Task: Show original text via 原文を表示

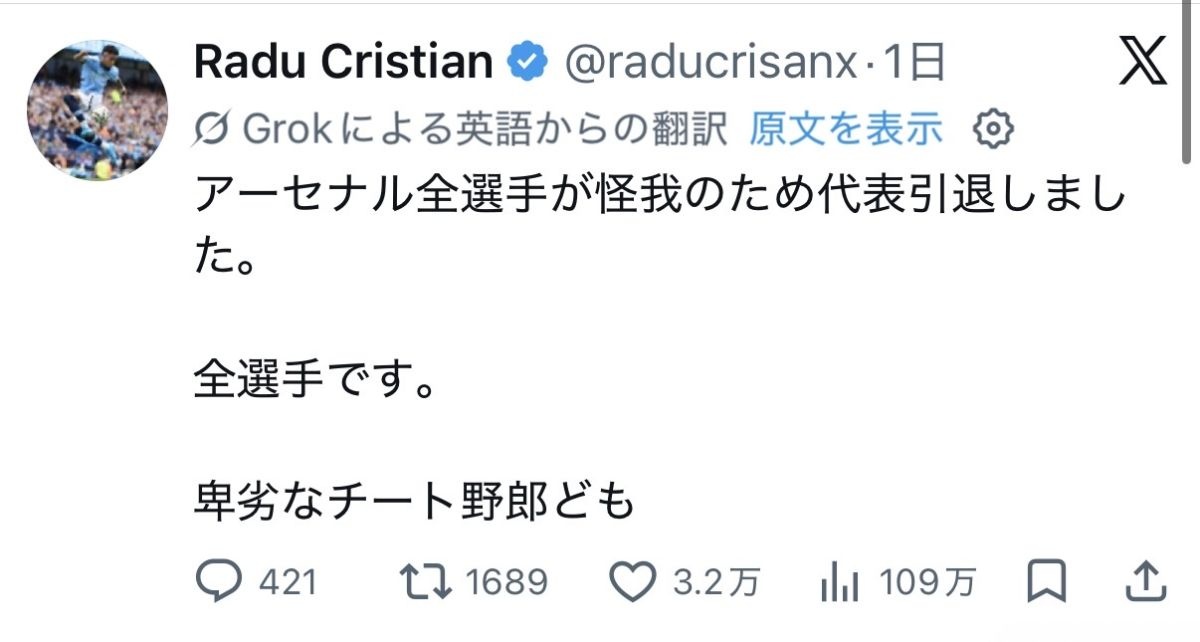Action: [x=845, y=128]
